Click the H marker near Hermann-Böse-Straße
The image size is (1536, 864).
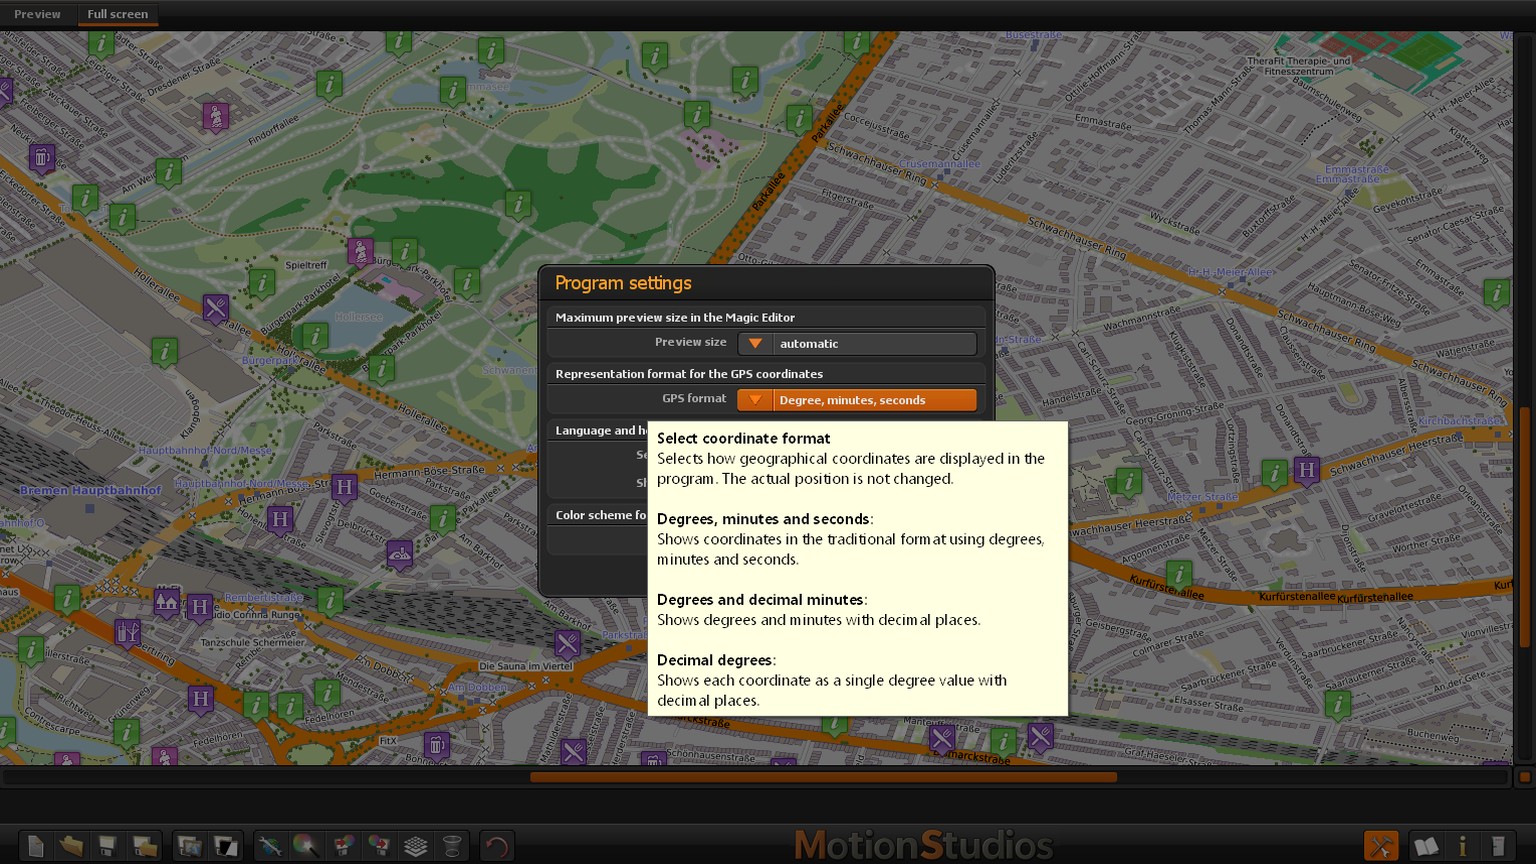tap(344, 489)
